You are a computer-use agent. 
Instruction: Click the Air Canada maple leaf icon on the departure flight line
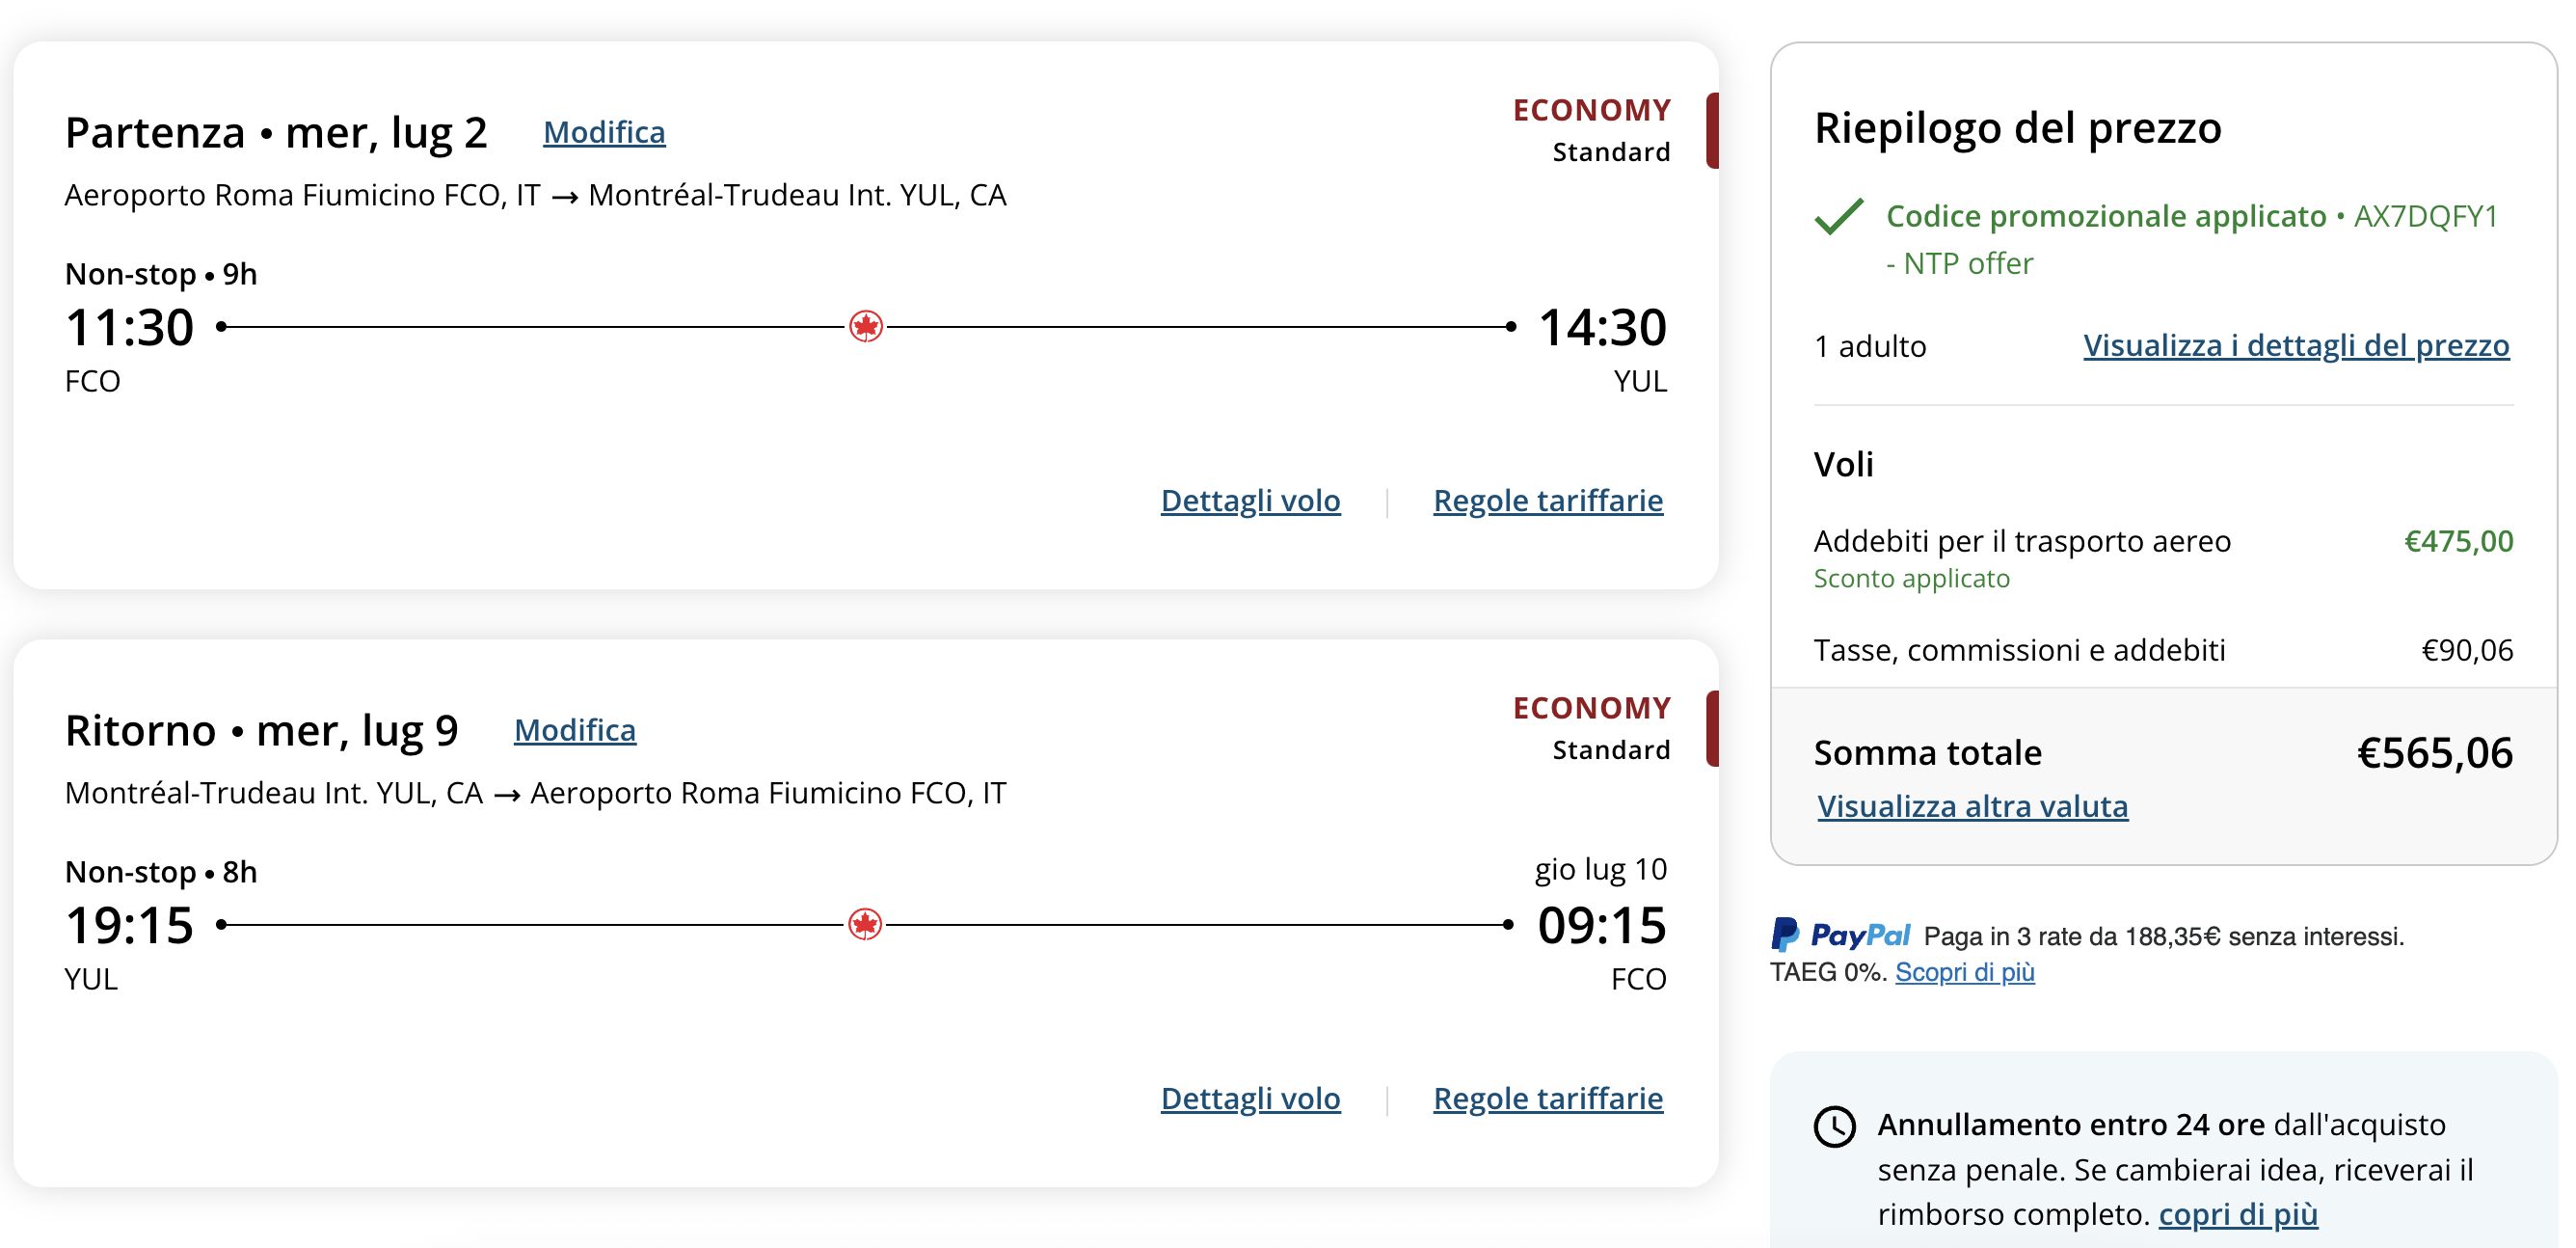tap(866, 326)
